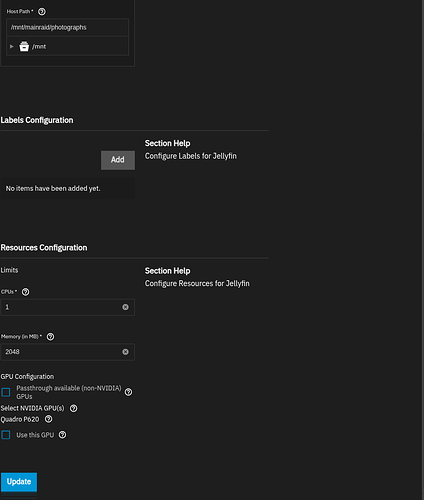Check the Use this GPU box
The width and height of the screenshot is (424, 500).
pyautogui.click(x=6, y=435)
